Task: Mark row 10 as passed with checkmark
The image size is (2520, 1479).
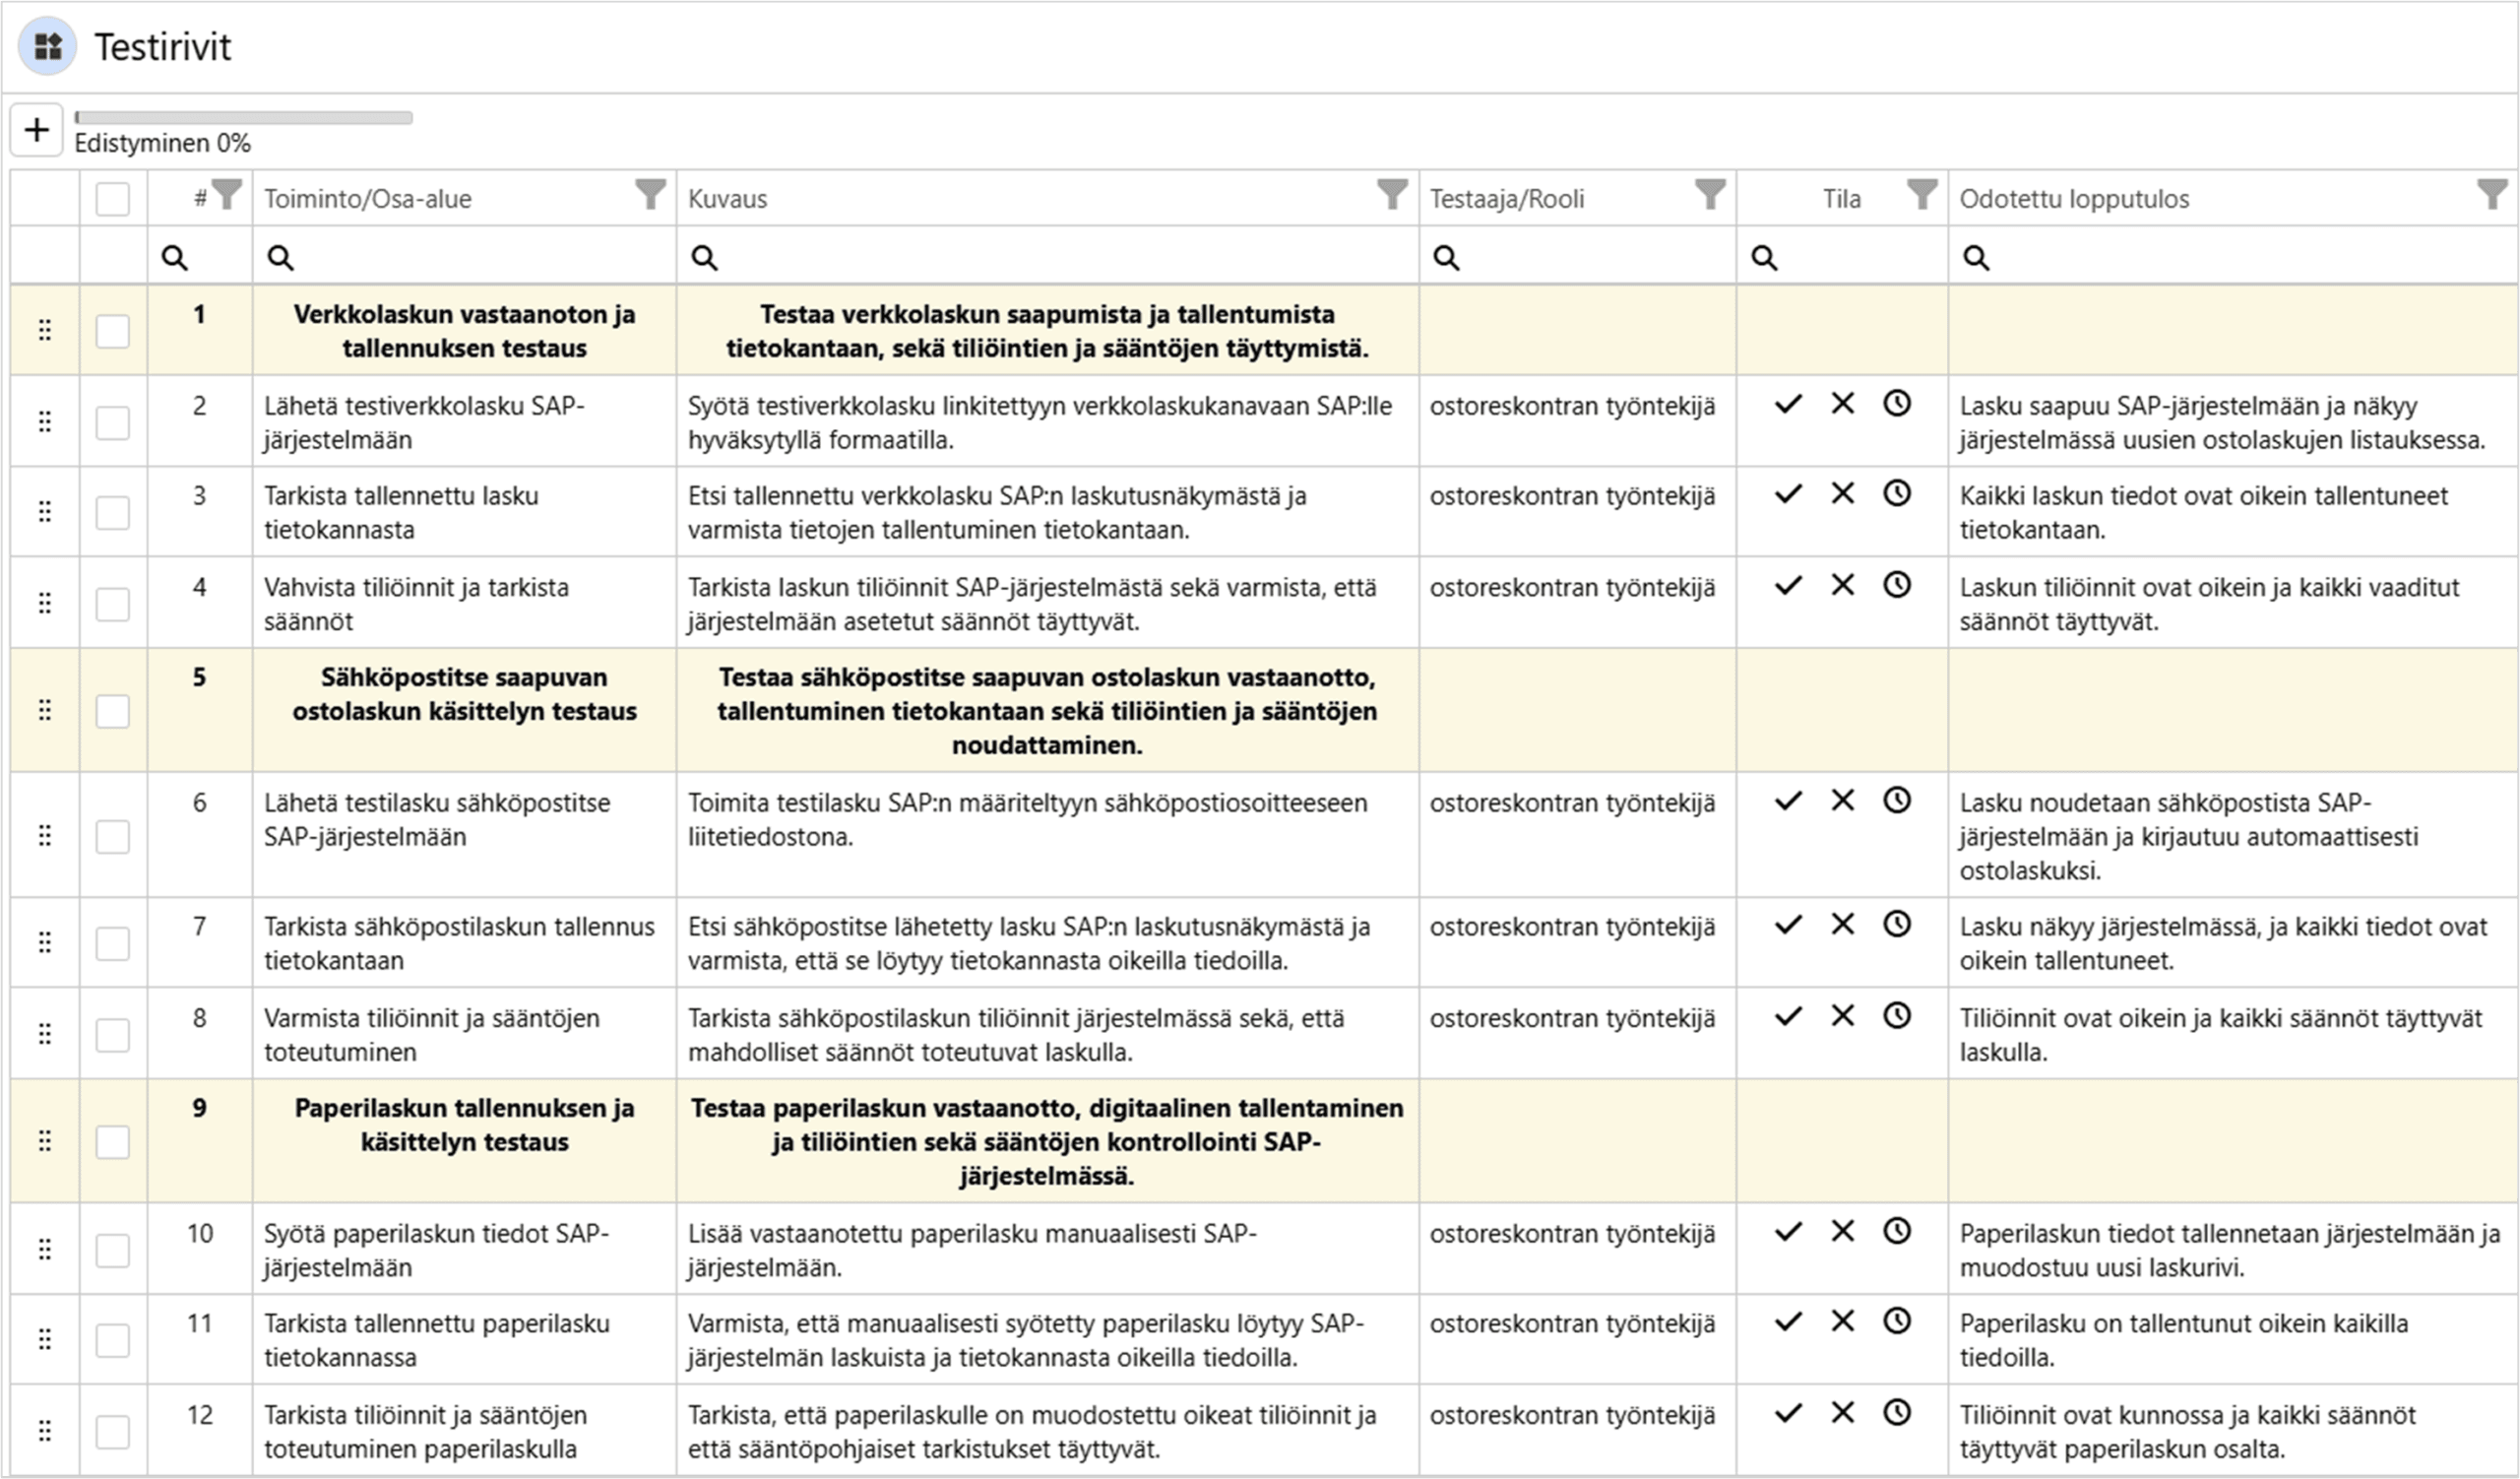Action: (1788, 1231)
